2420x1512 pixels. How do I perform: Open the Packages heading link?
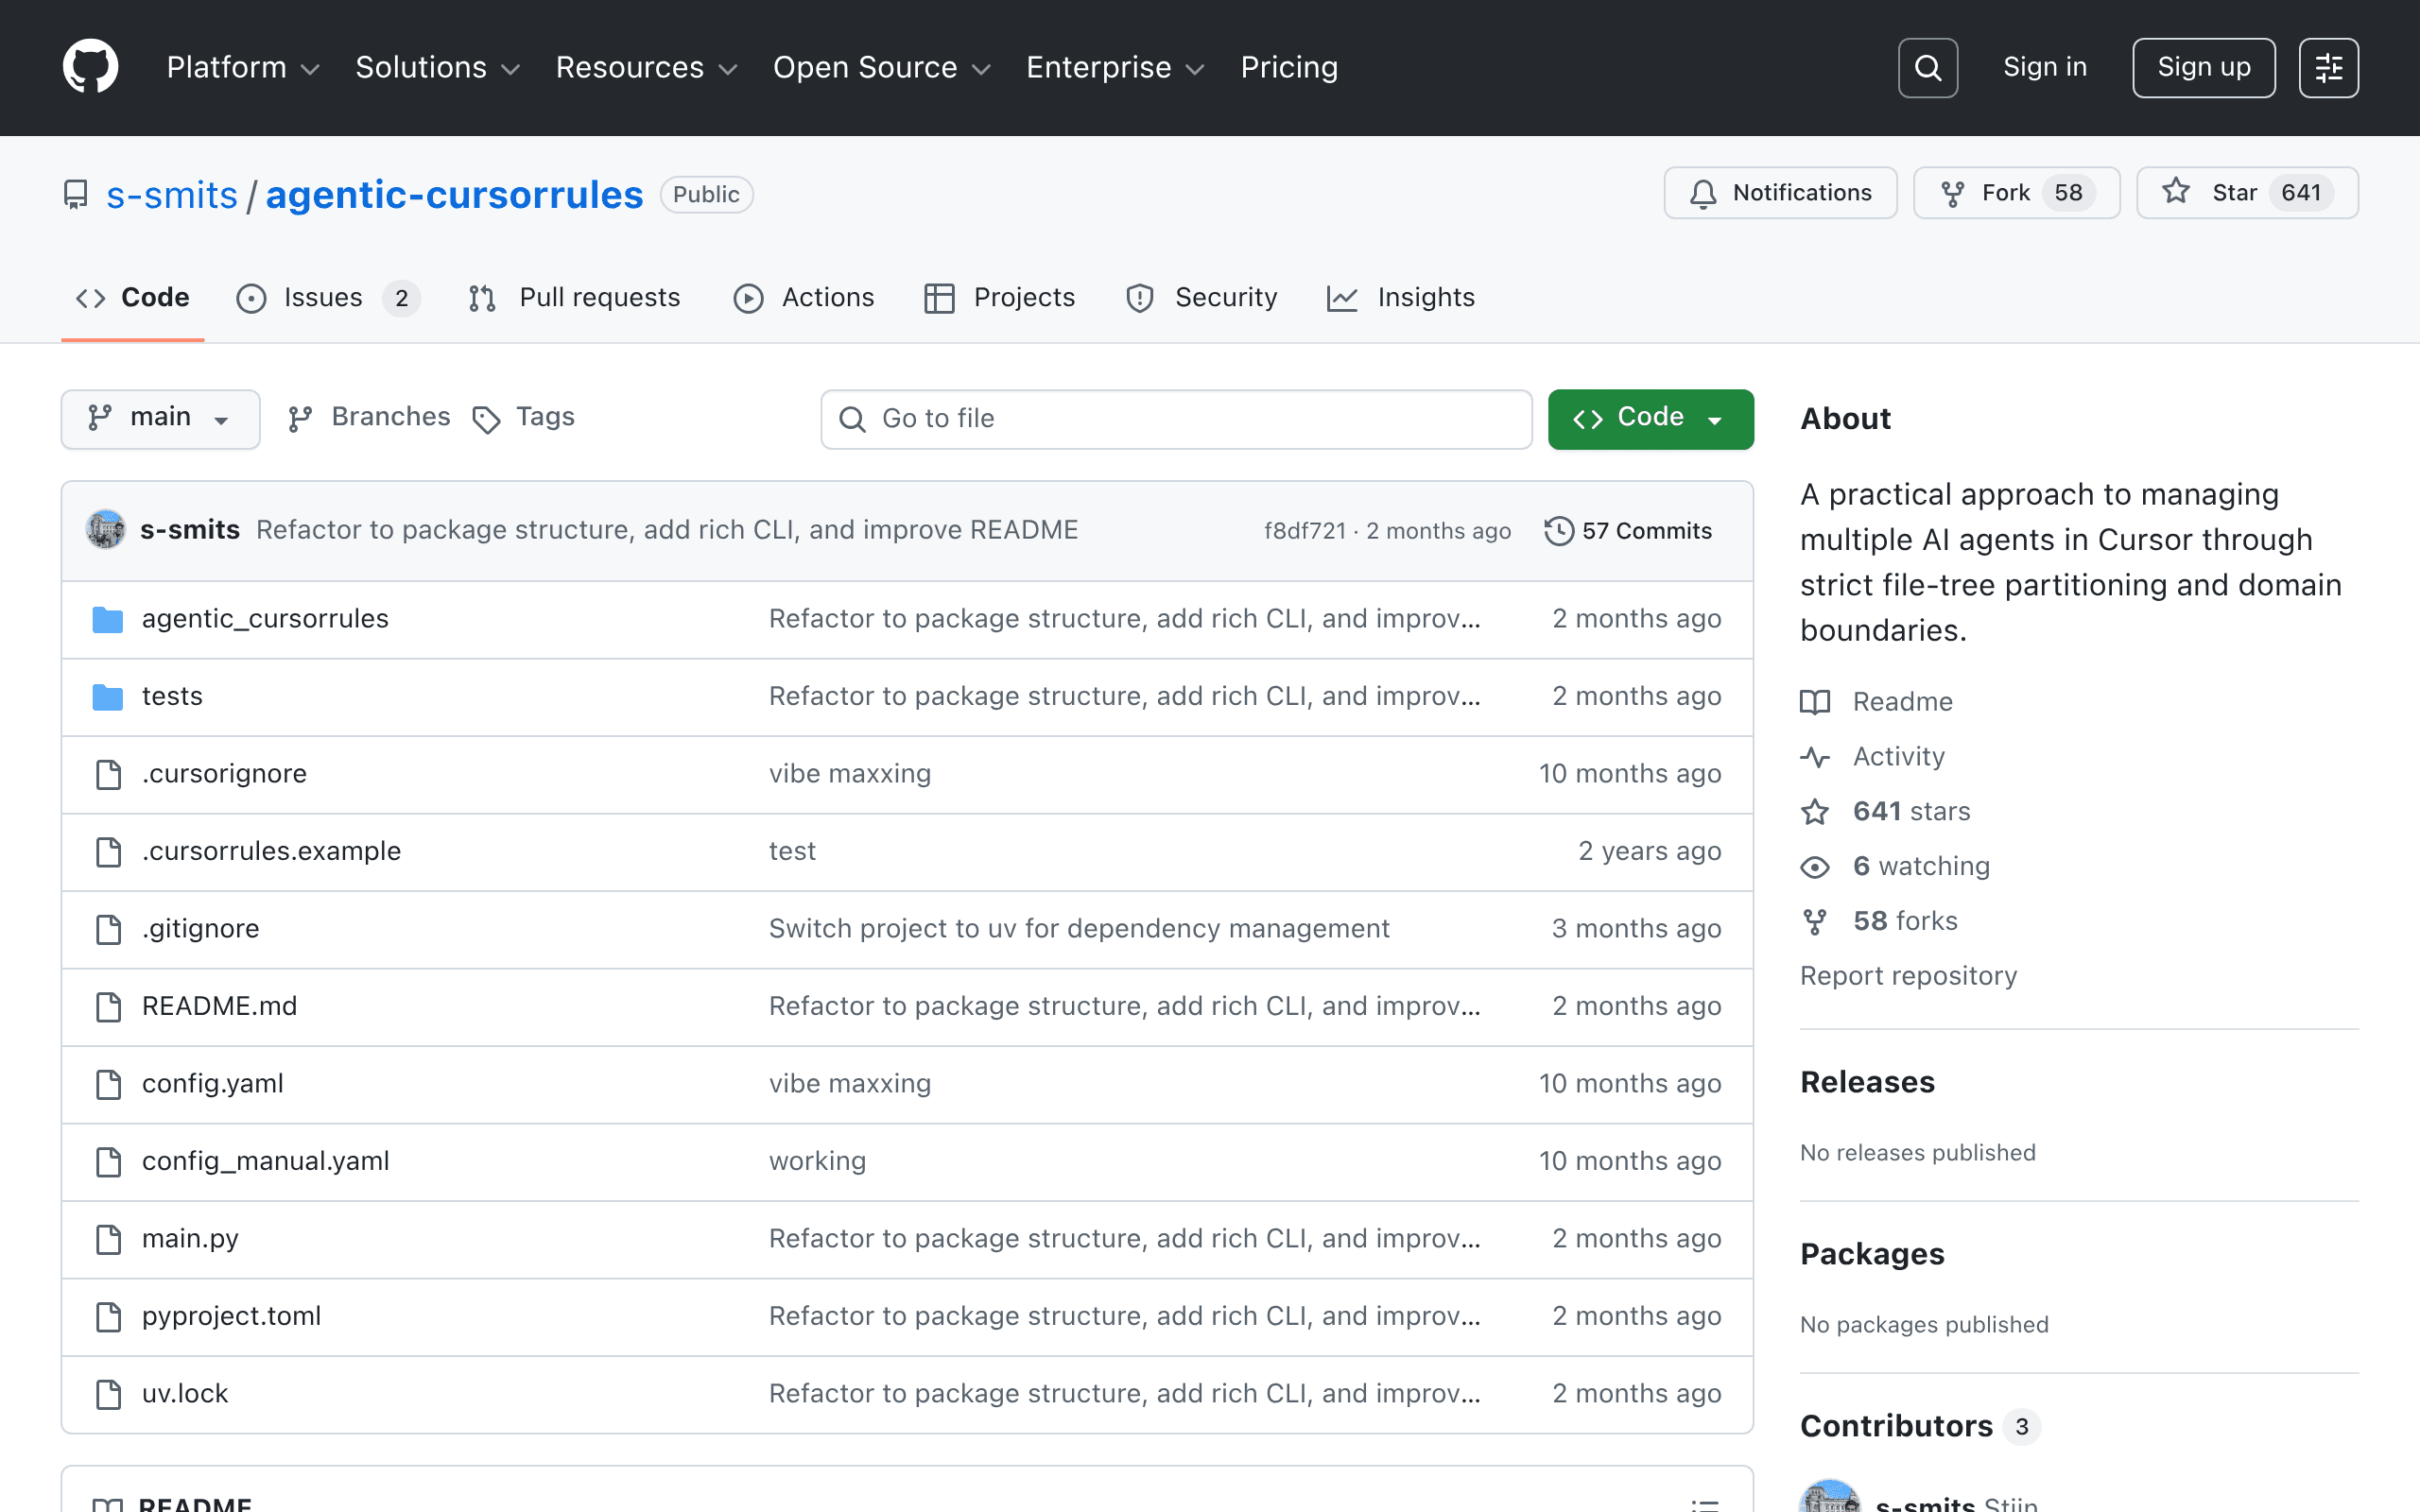1872,1254
